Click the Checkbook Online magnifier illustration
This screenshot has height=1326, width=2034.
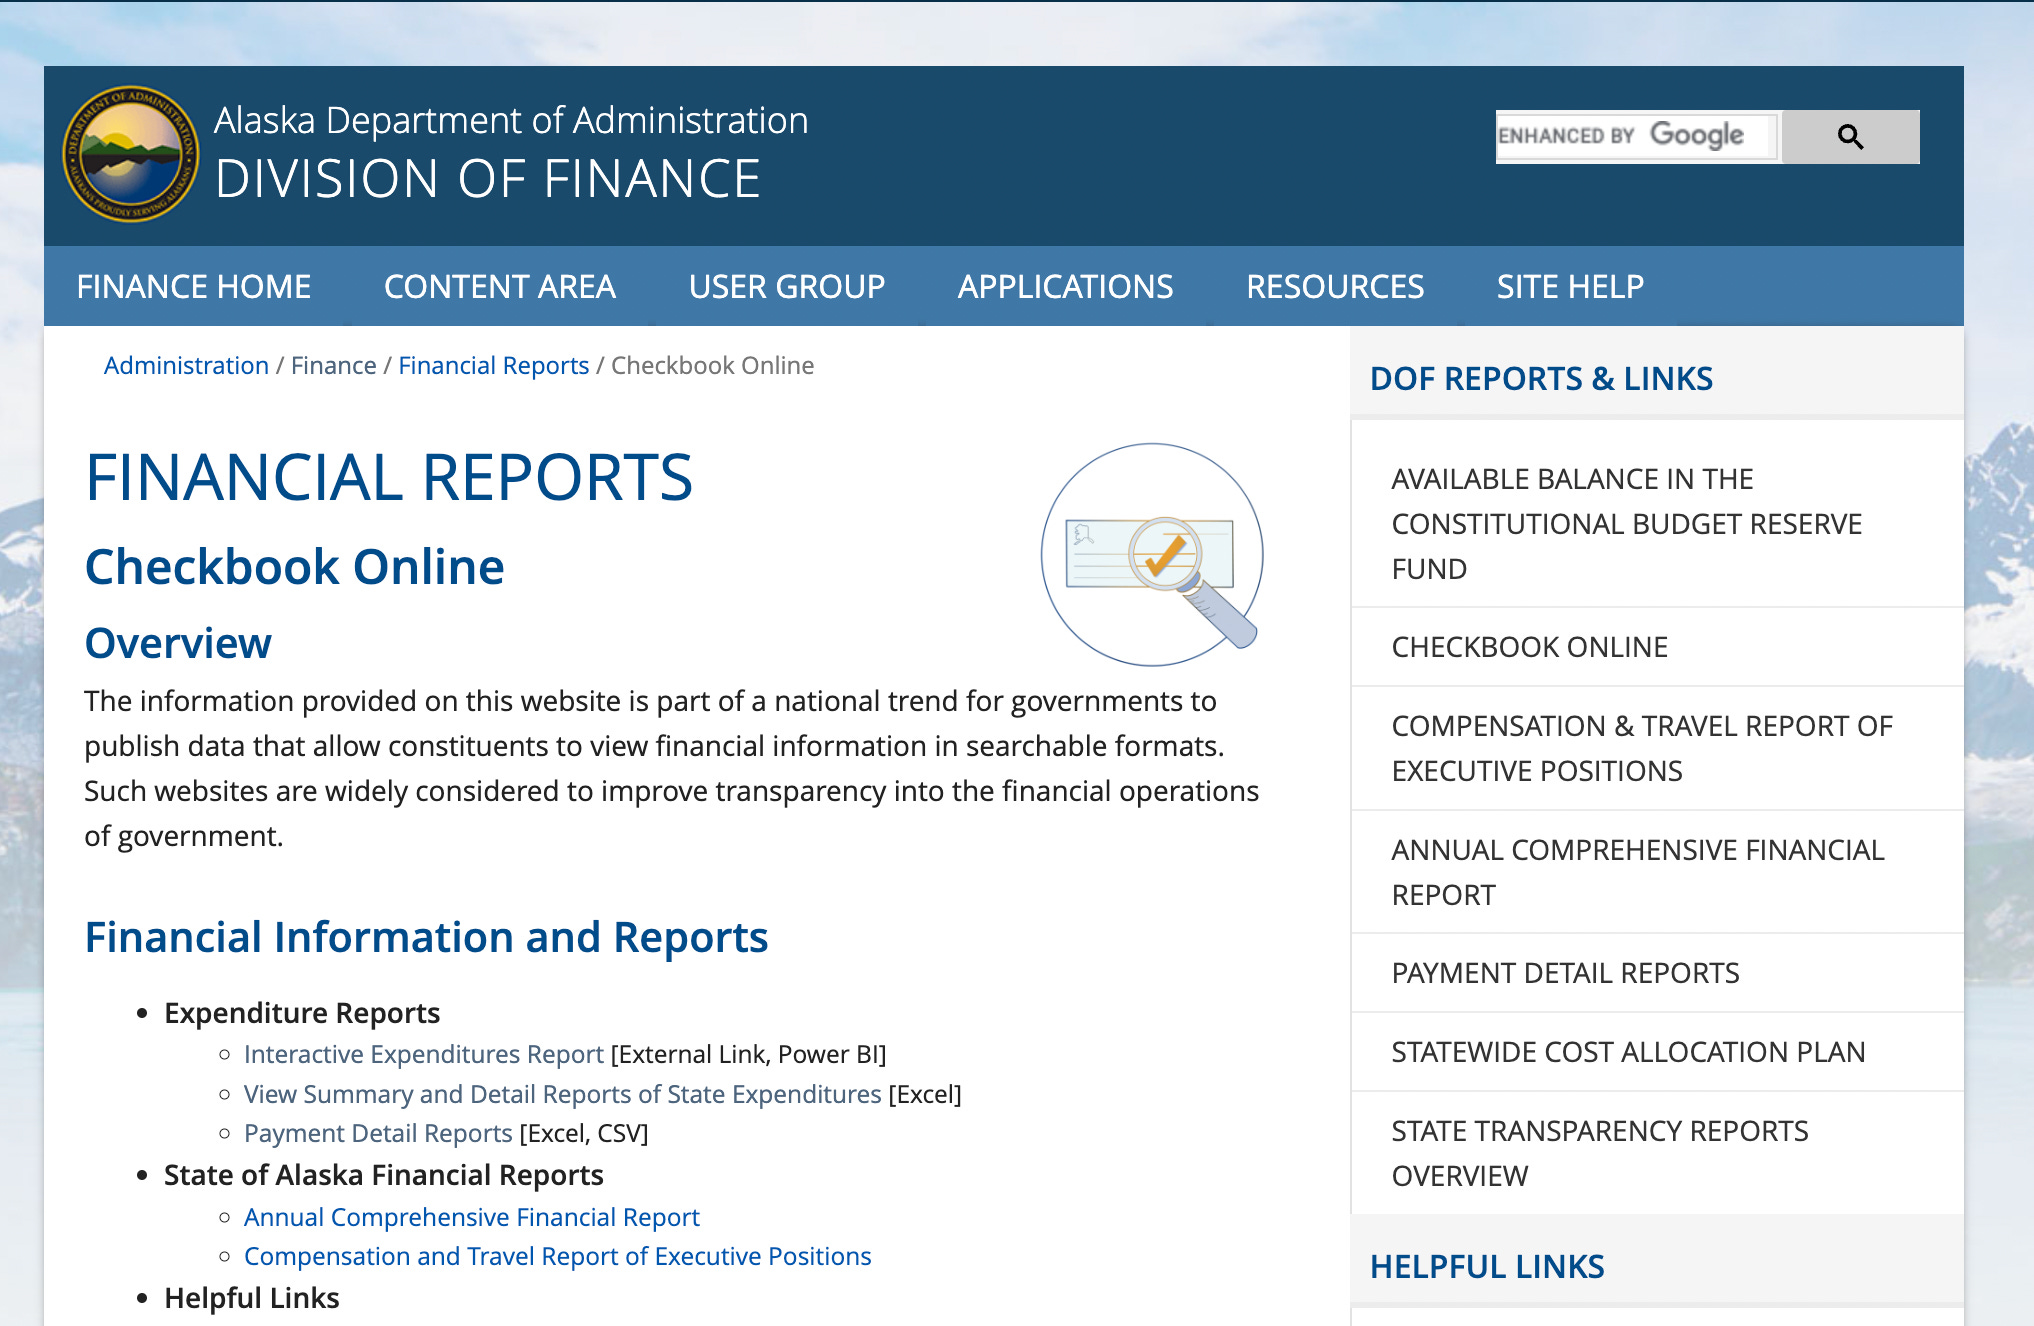1152,555
